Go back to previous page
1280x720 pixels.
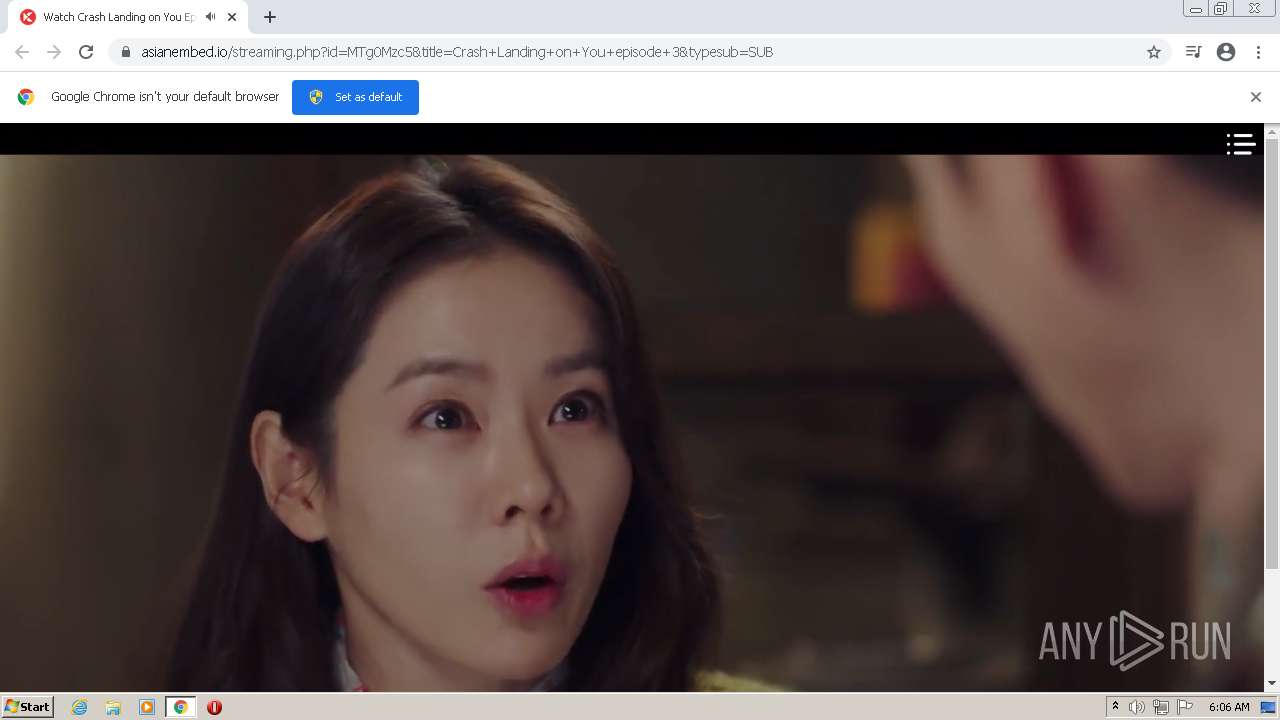click(x=22, y=52)
